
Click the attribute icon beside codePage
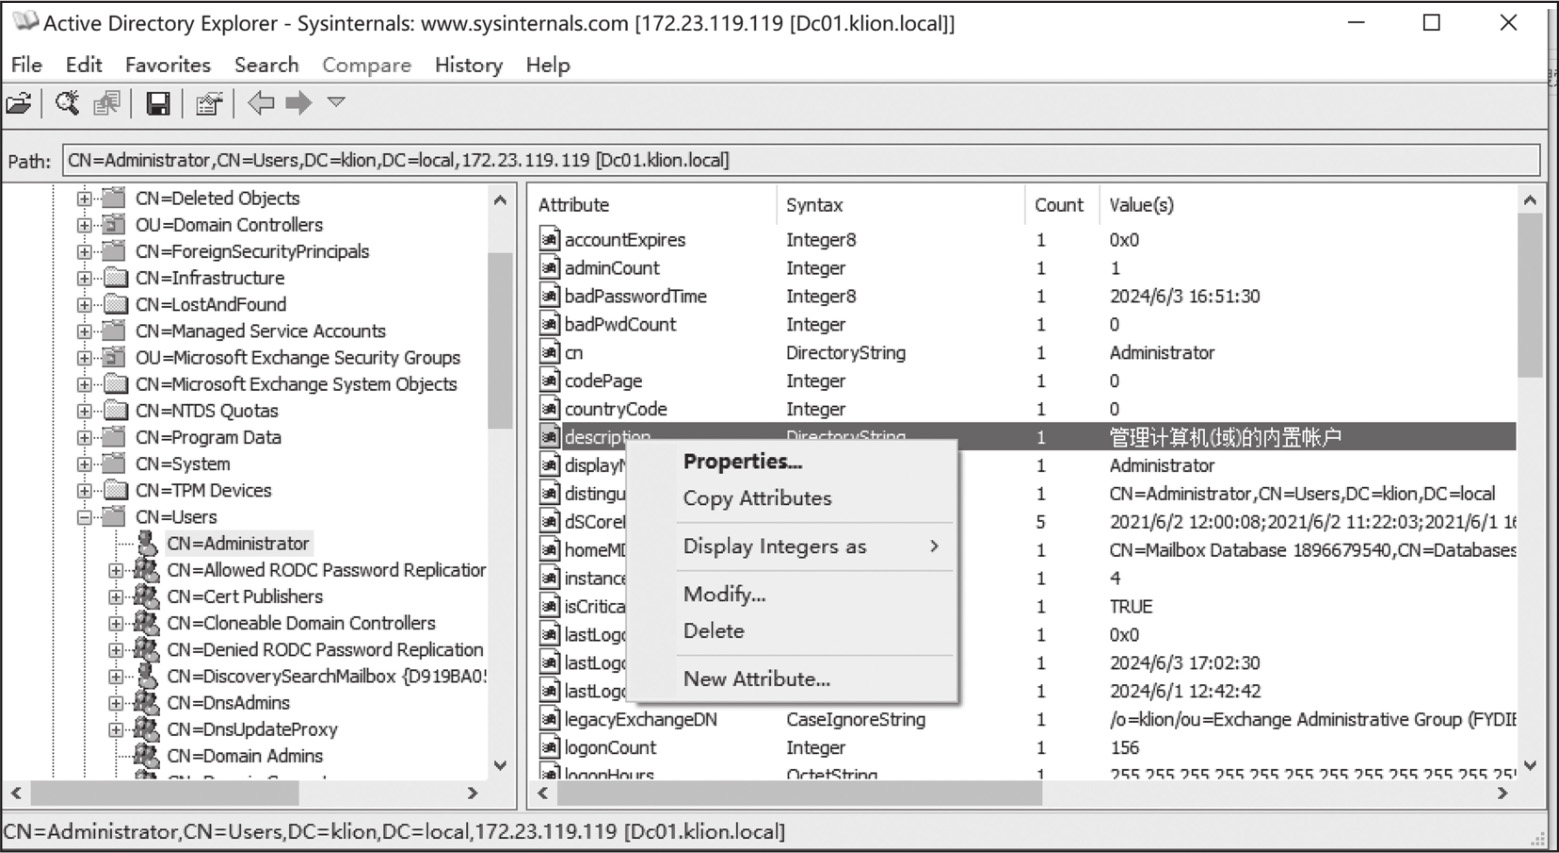point(549,380)
